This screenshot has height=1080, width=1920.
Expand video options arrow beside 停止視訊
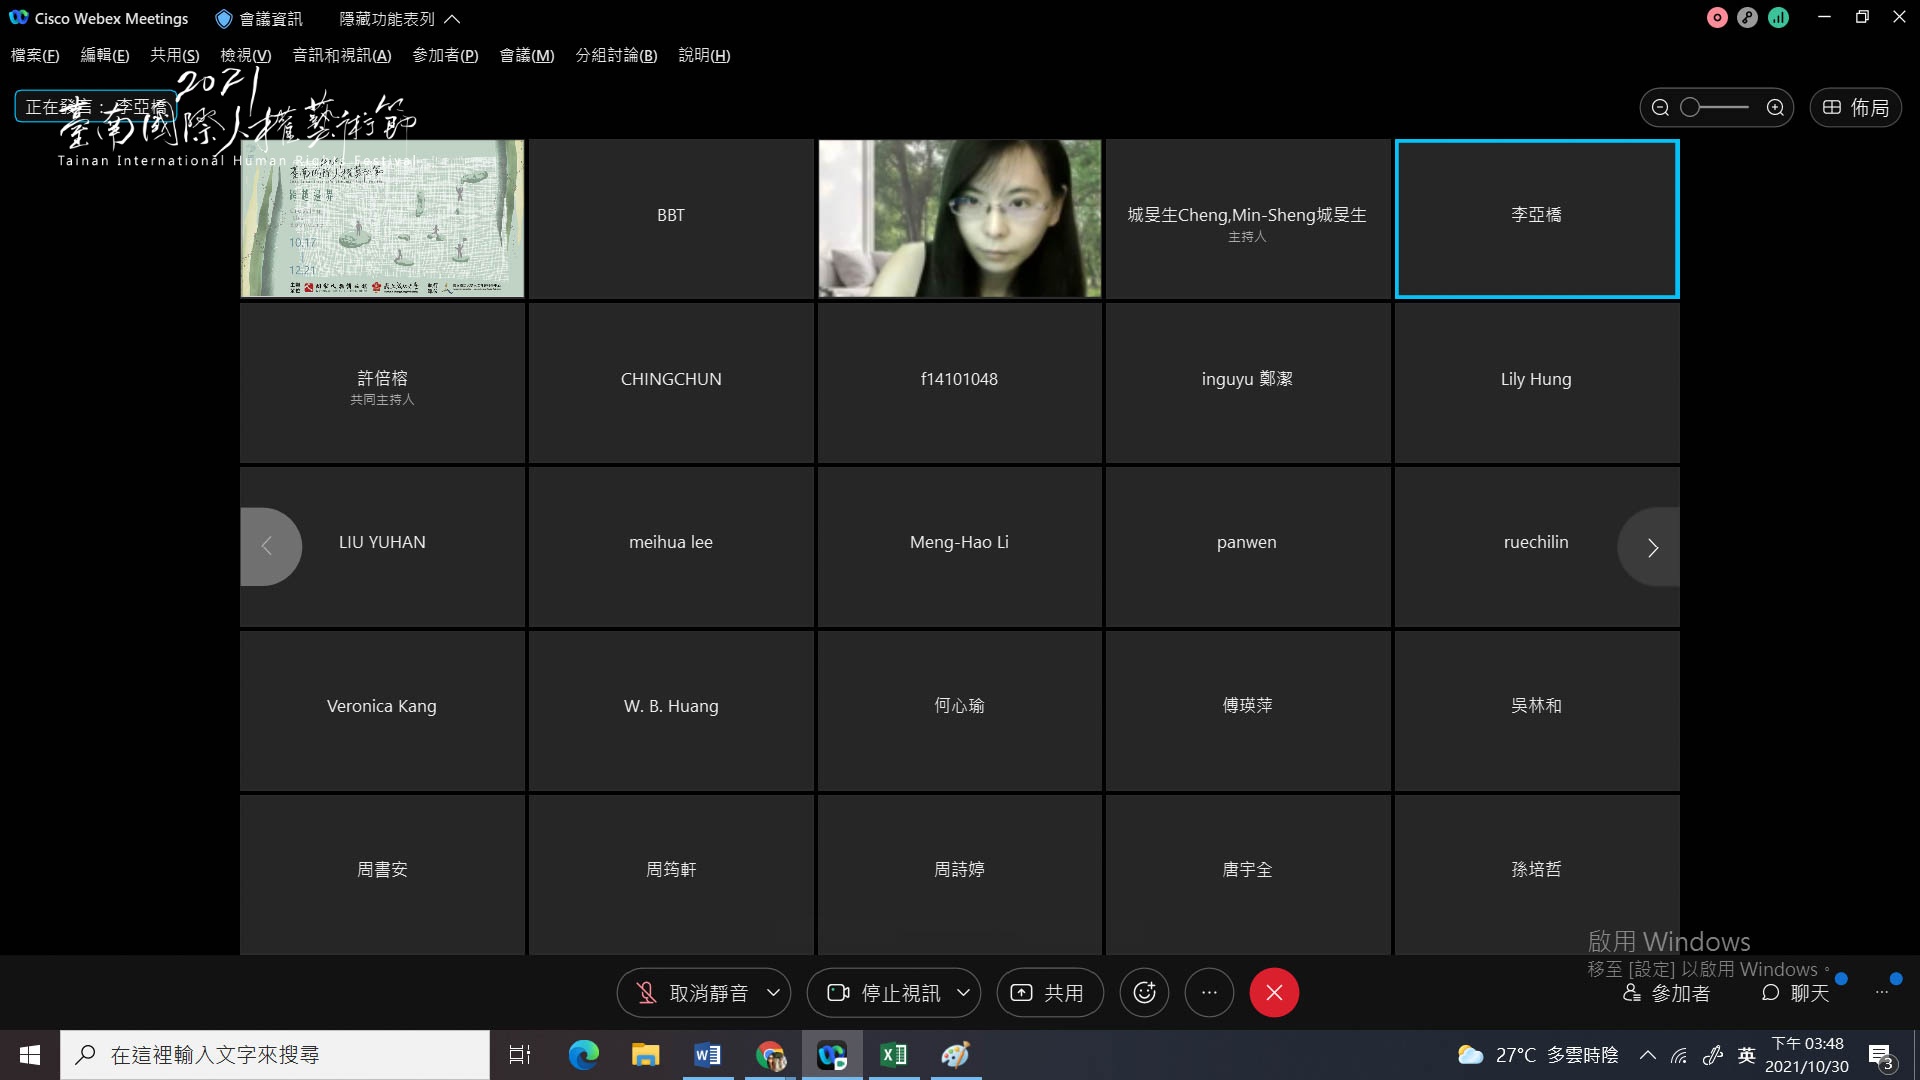pos(963,993)
